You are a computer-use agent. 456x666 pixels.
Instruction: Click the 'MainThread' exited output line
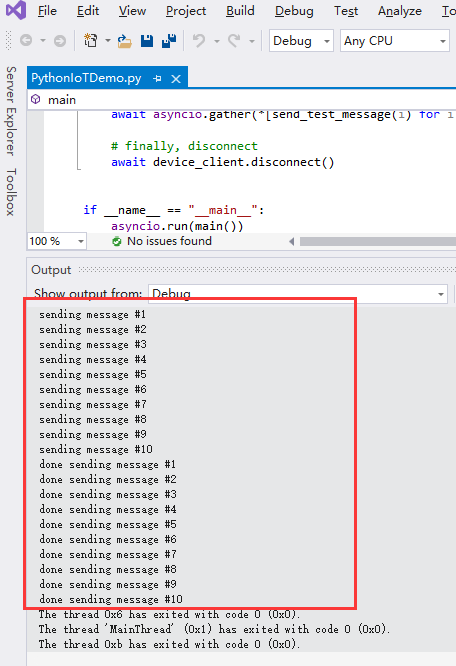(x=214, y=629)
